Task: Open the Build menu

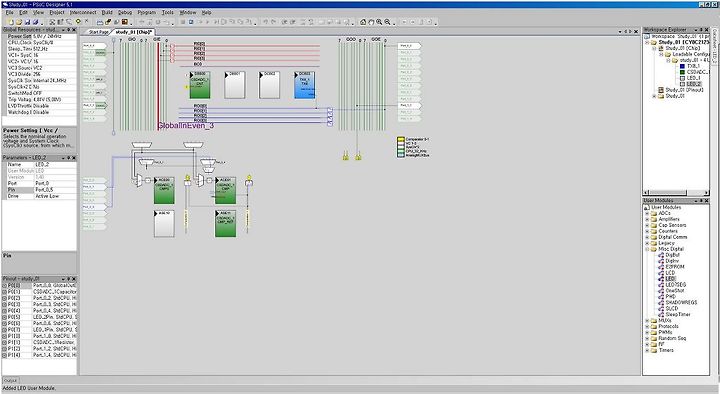Action: [107, 12]
